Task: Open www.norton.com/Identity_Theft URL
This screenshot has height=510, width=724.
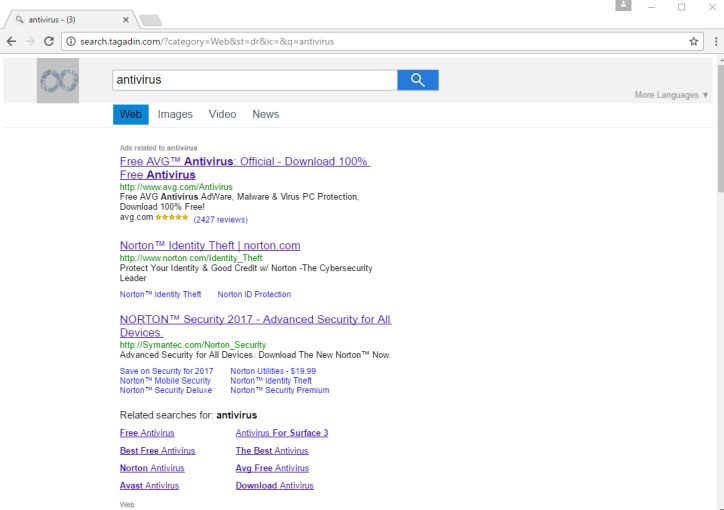Action: pos(191,258)
